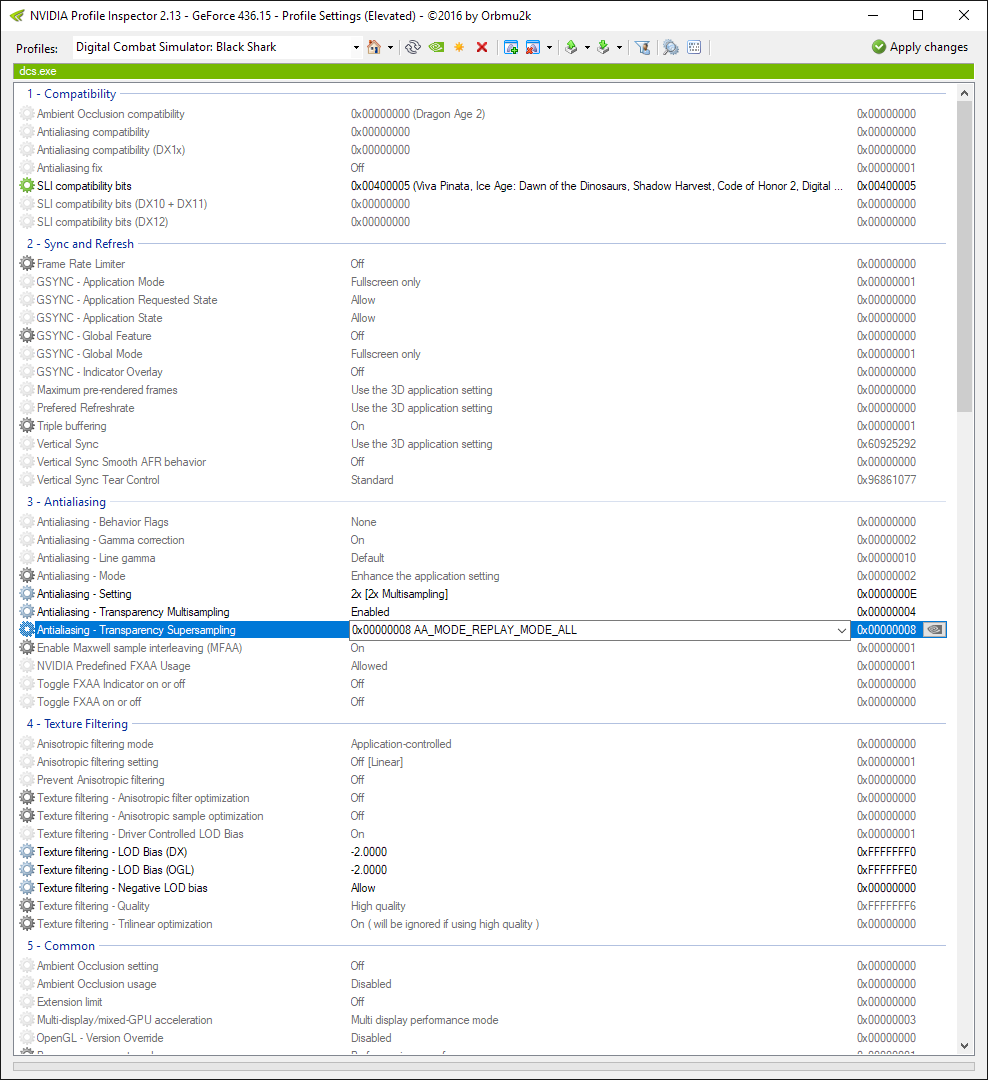The image size is (988, 1080).
Task: Select the '5 - Common' section header
Action: [x=61, y=946]
